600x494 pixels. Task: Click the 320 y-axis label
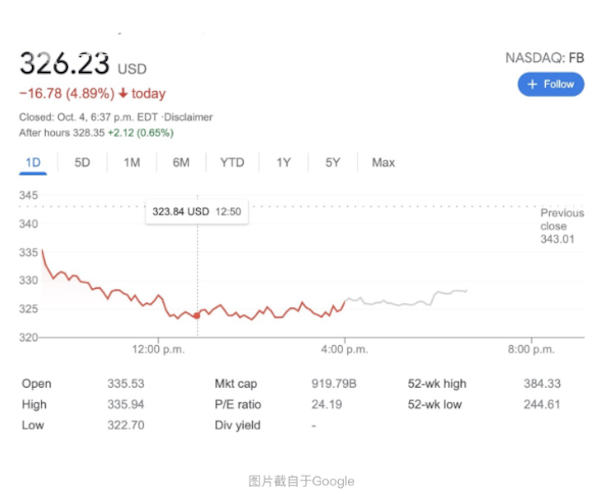[29, 337]
